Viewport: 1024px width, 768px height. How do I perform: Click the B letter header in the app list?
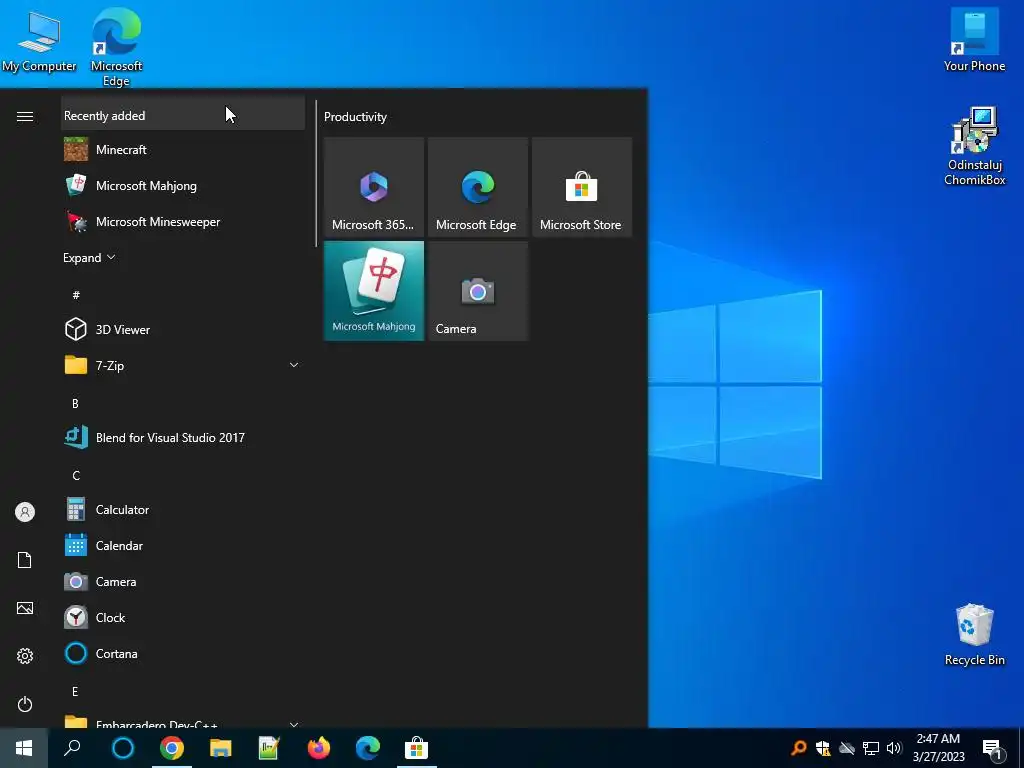[75, 403]
